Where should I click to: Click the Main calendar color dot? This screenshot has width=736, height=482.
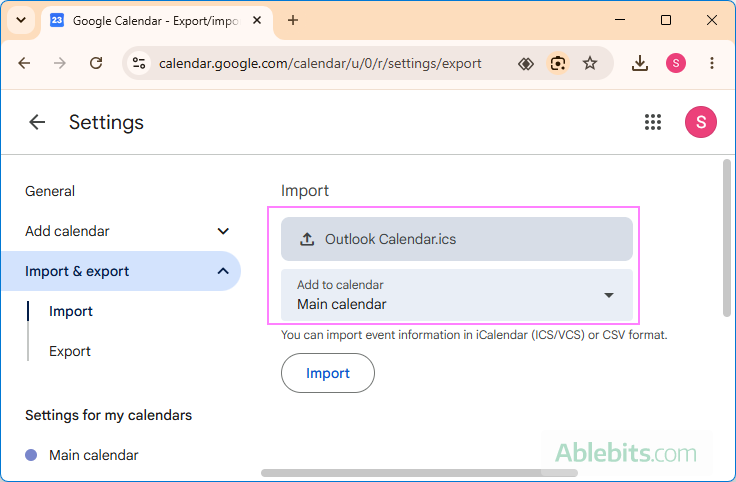[x=31, y=455]
